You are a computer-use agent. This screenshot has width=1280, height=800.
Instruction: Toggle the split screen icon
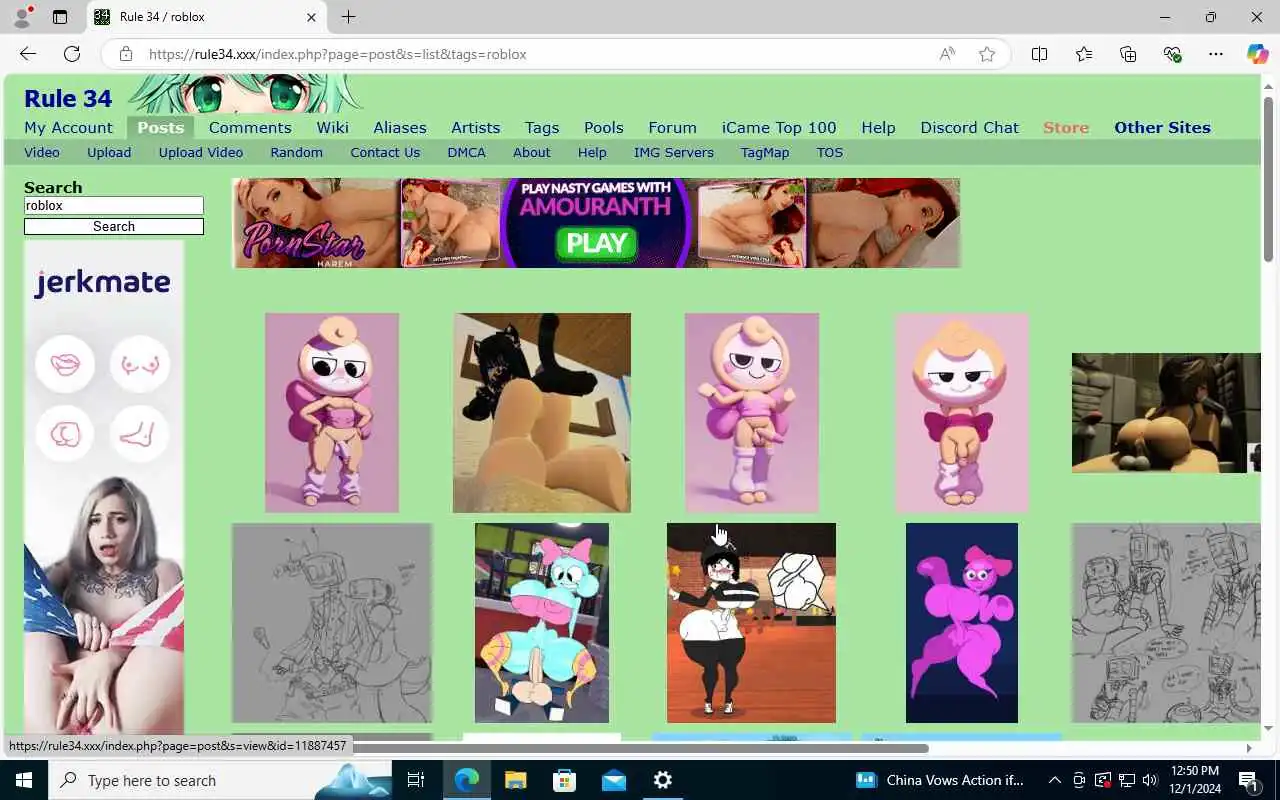tap(1039, 54)
